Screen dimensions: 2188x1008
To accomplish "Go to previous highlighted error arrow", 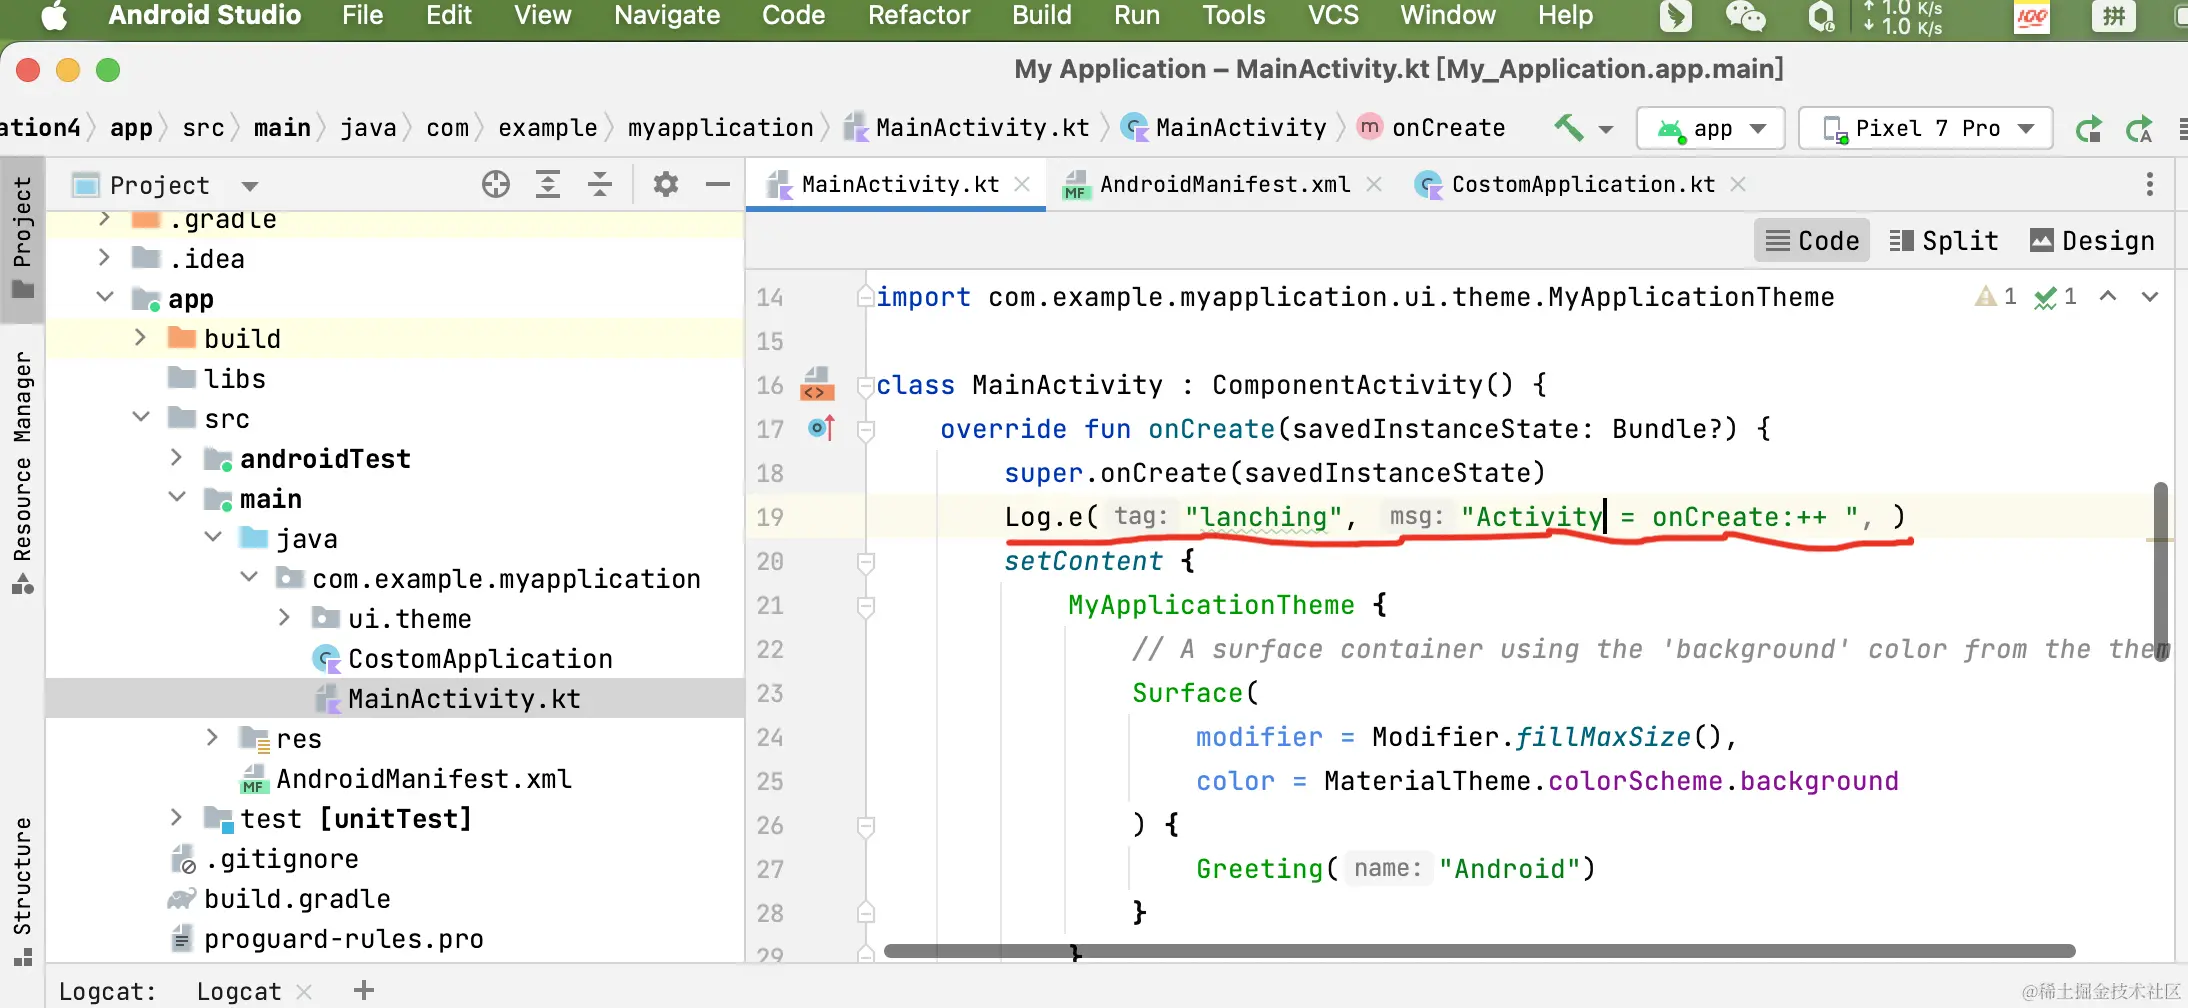I will click(2108, 296).
